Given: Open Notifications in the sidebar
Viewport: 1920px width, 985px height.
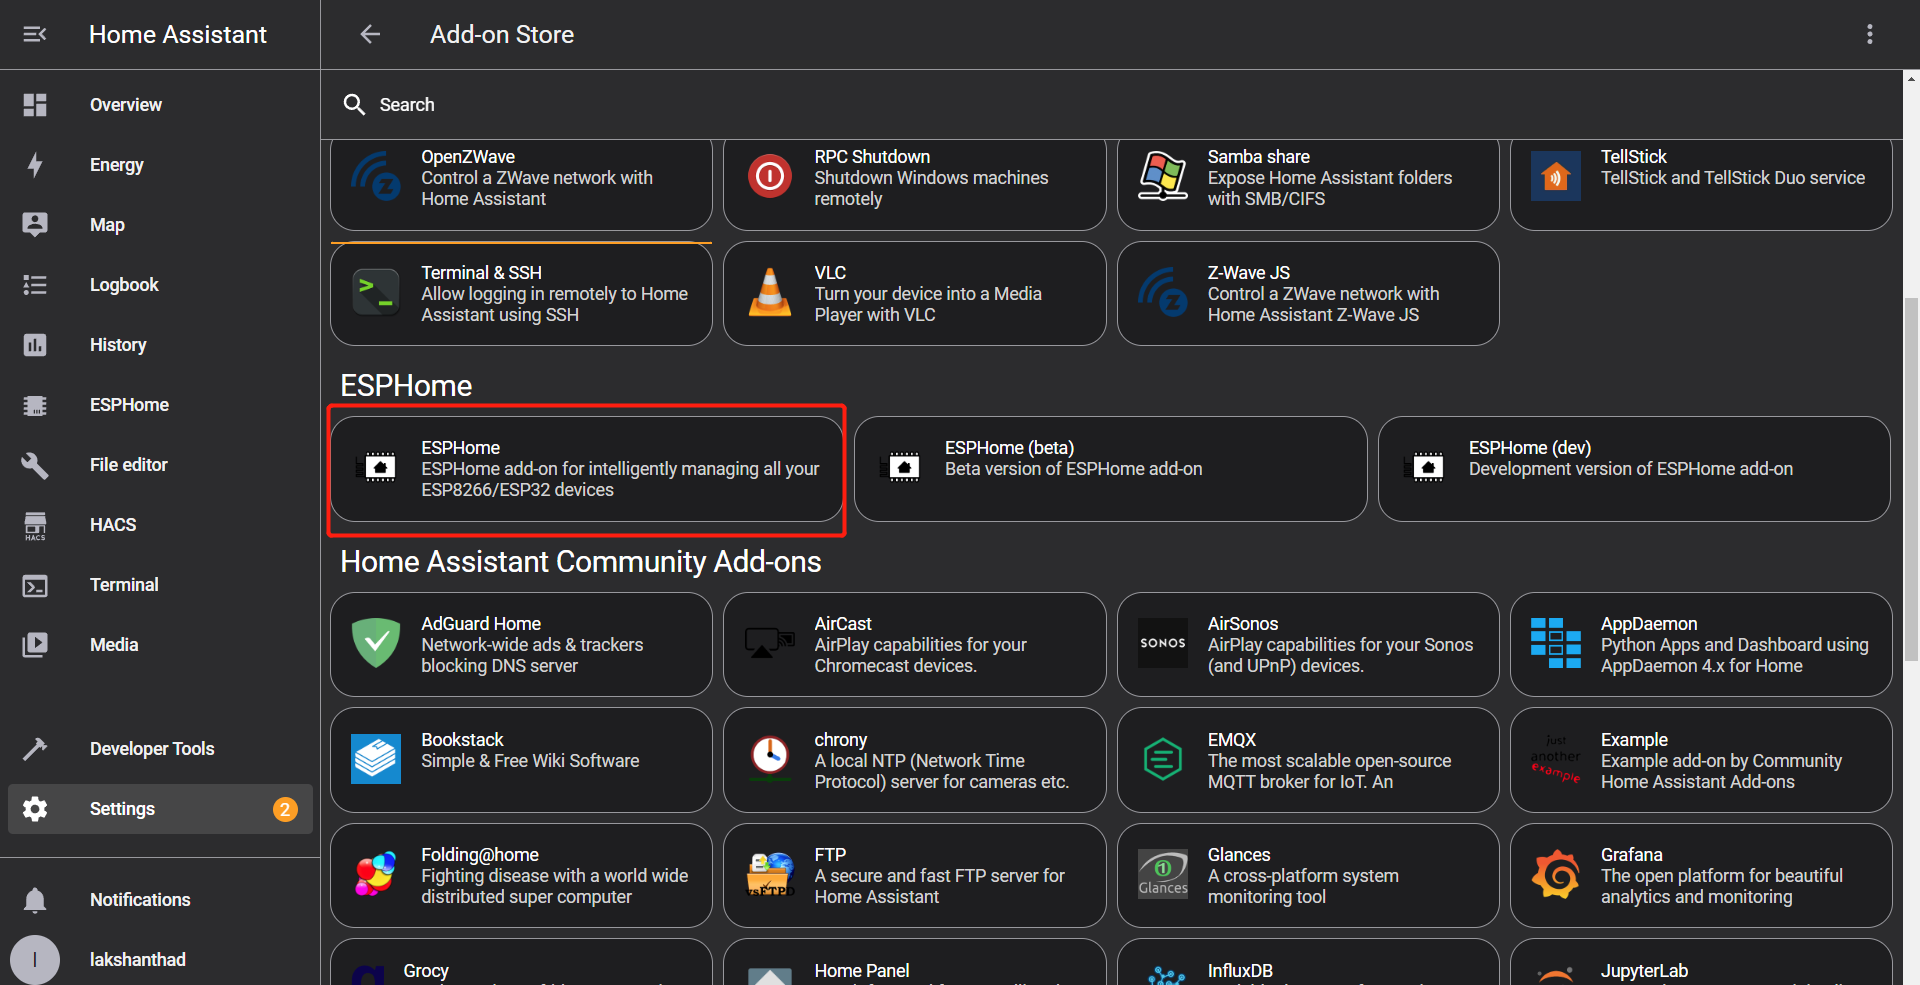Looking at the screenshot, I should pyautogui.click(x=160, y=900).
